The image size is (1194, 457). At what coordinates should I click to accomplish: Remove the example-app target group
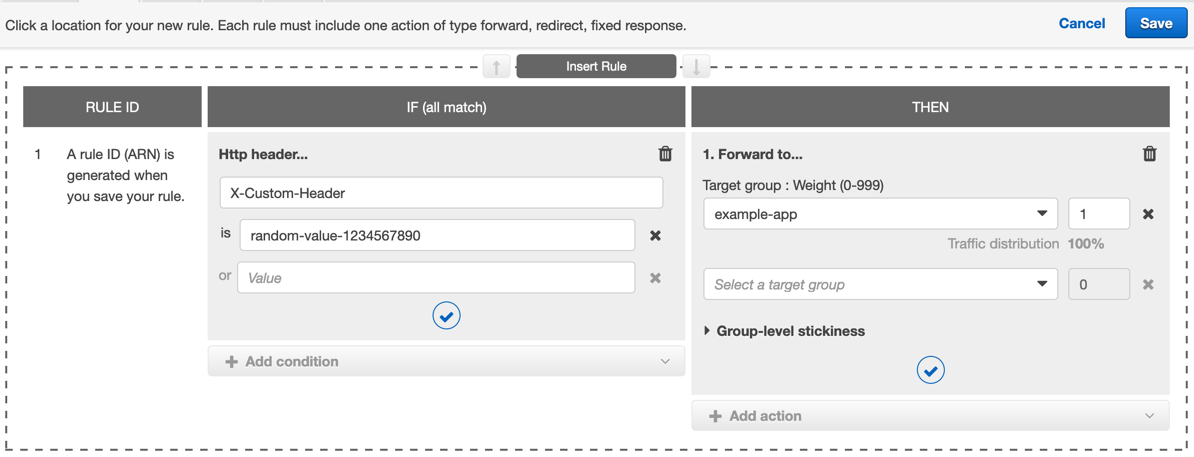(1148, 214)
